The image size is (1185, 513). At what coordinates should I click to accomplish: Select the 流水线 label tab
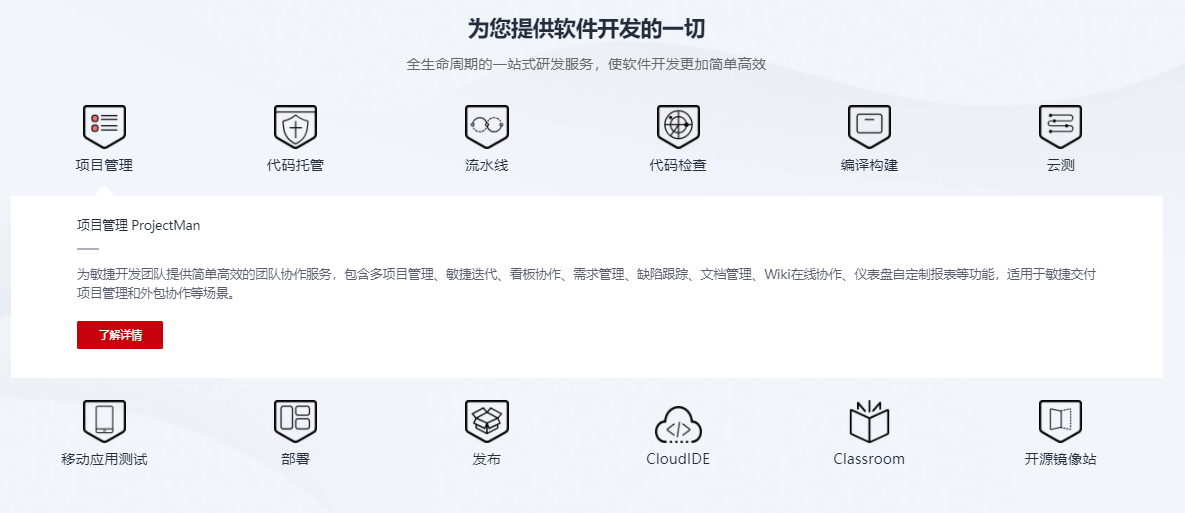click(x=487, y=165)
